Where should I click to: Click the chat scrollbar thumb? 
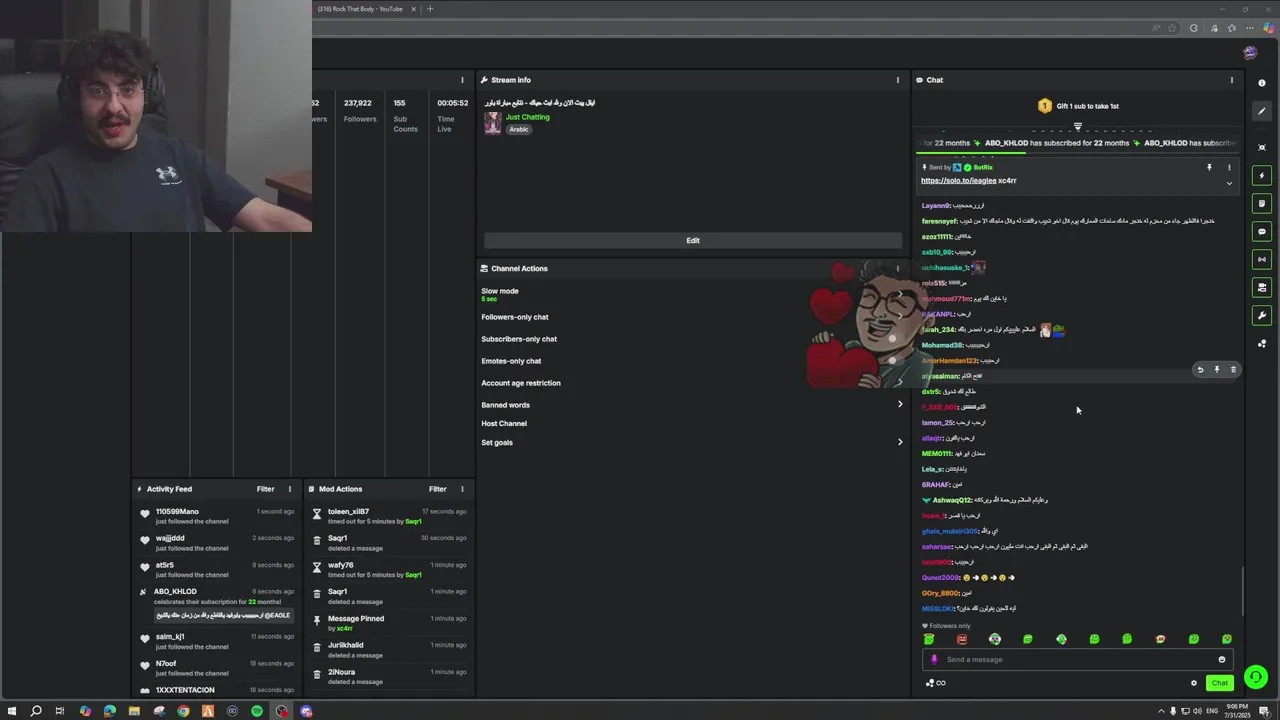[x=1243, y=591]
